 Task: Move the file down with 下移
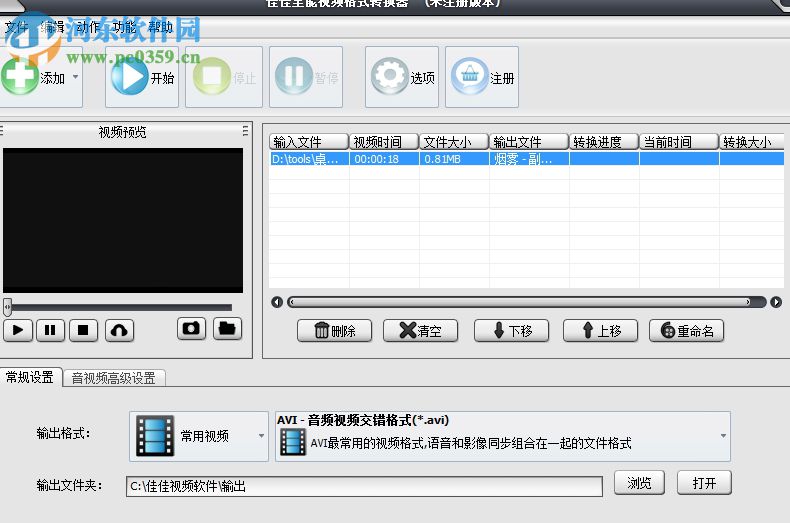pos(511,331)
